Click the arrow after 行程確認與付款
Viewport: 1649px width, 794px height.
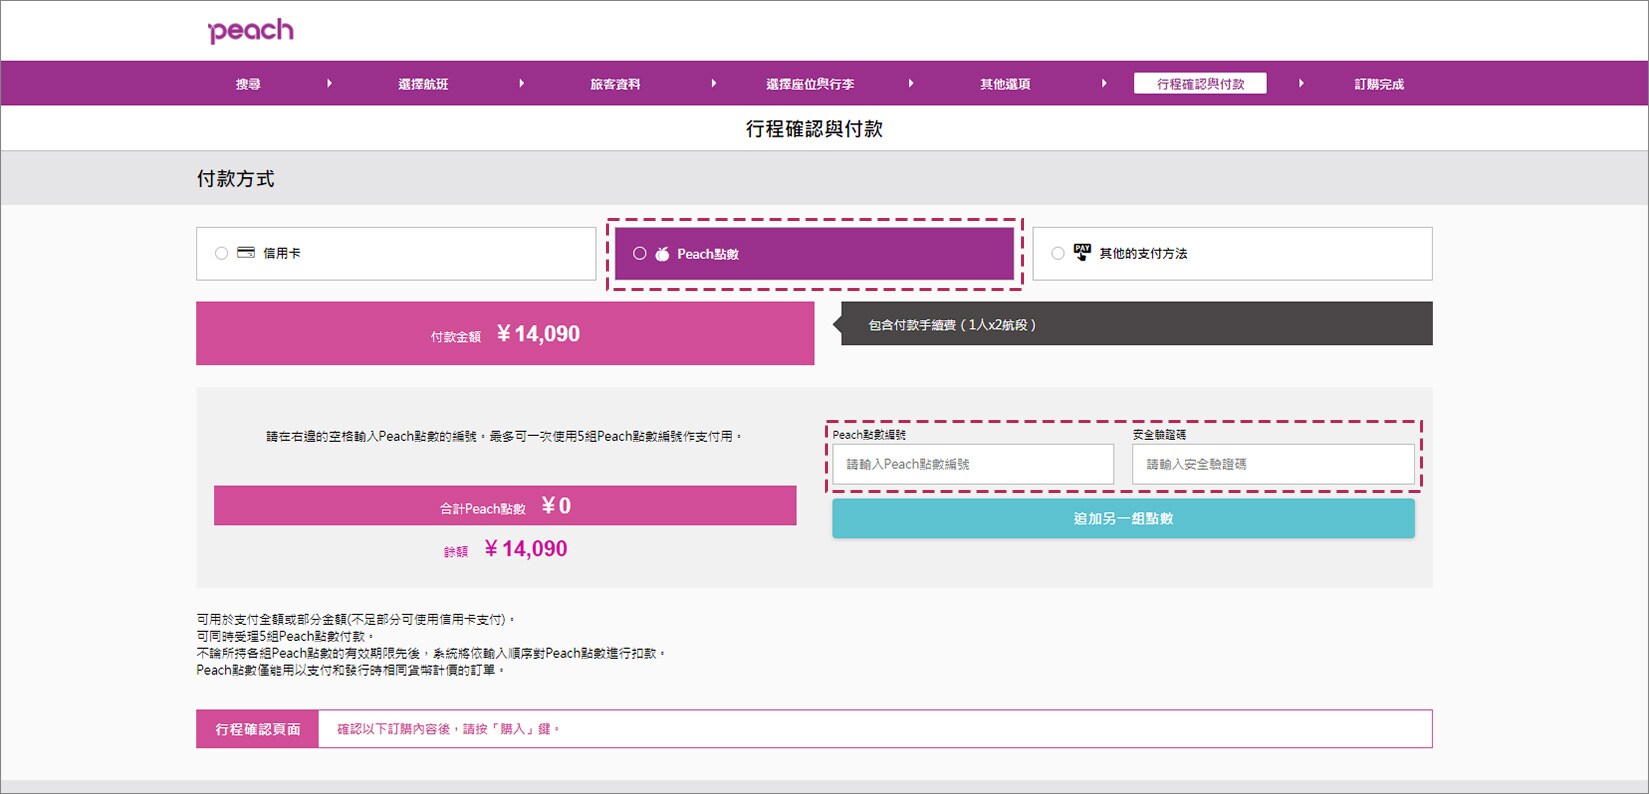point(1300,83)
